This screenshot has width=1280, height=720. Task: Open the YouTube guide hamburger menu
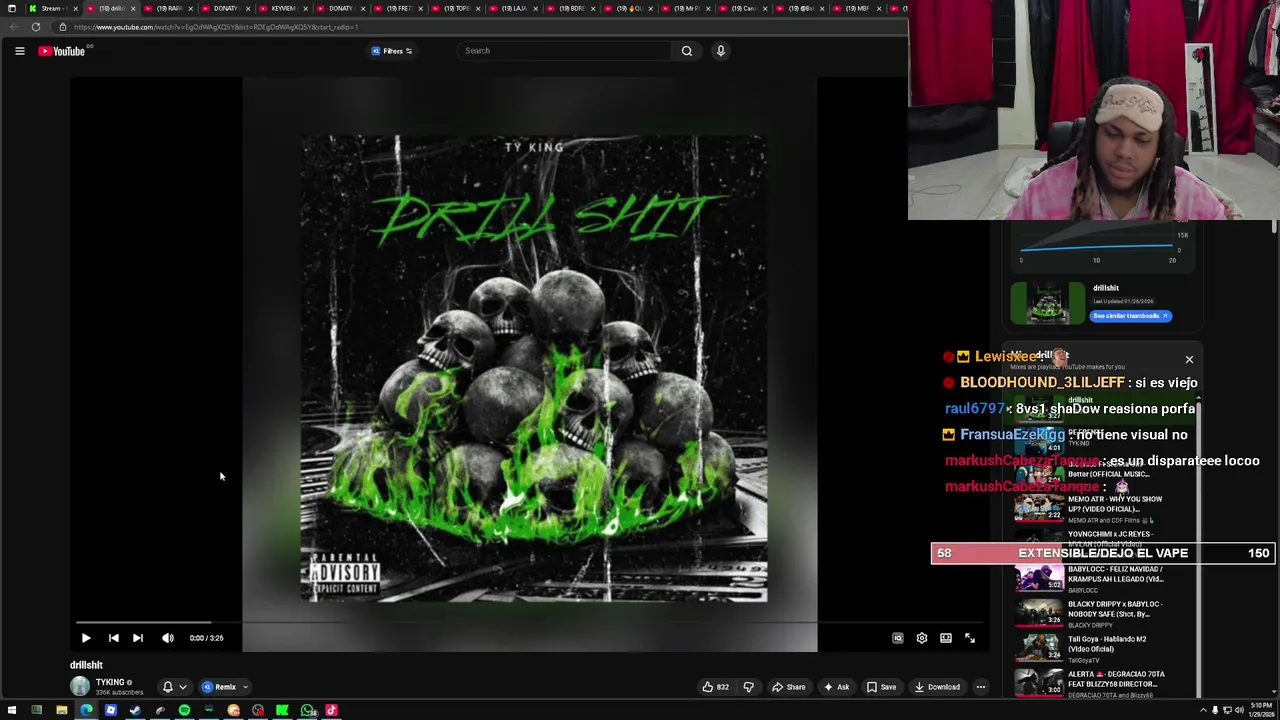coord(19,51)
